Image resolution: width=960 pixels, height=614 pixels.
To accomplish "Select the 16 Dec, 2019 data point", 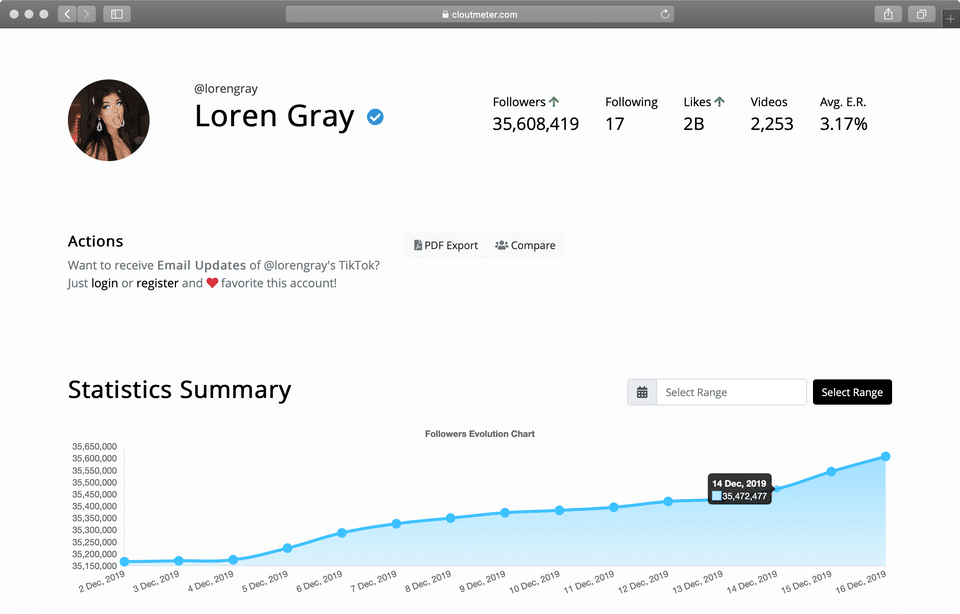I will pyautogui.click(x=885, y=456).
